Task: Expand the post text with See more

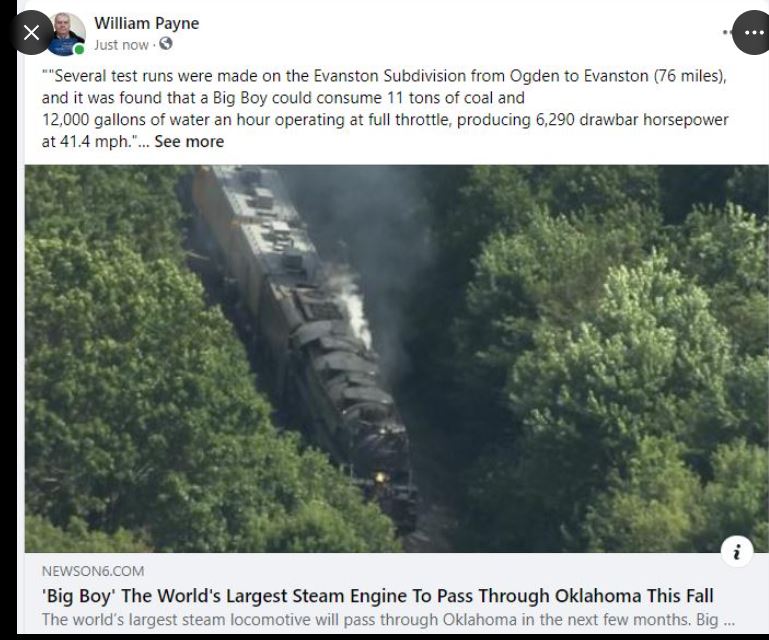Action: tap(189, 142)
